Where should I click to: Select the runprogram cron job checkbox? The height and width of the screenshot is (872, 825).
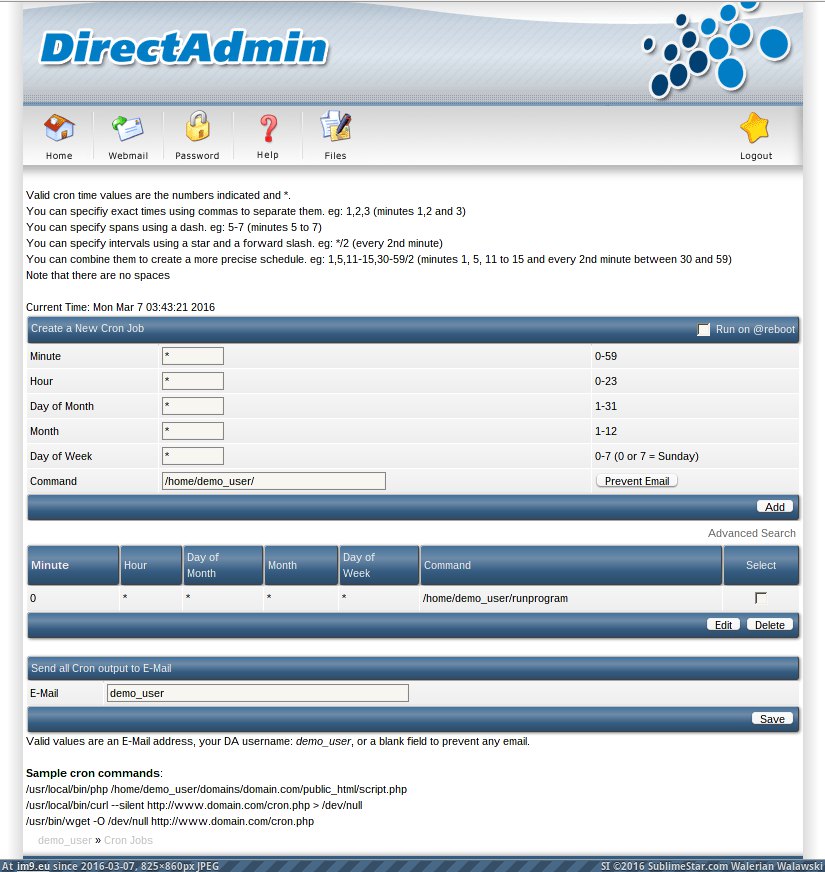(760, 598)
